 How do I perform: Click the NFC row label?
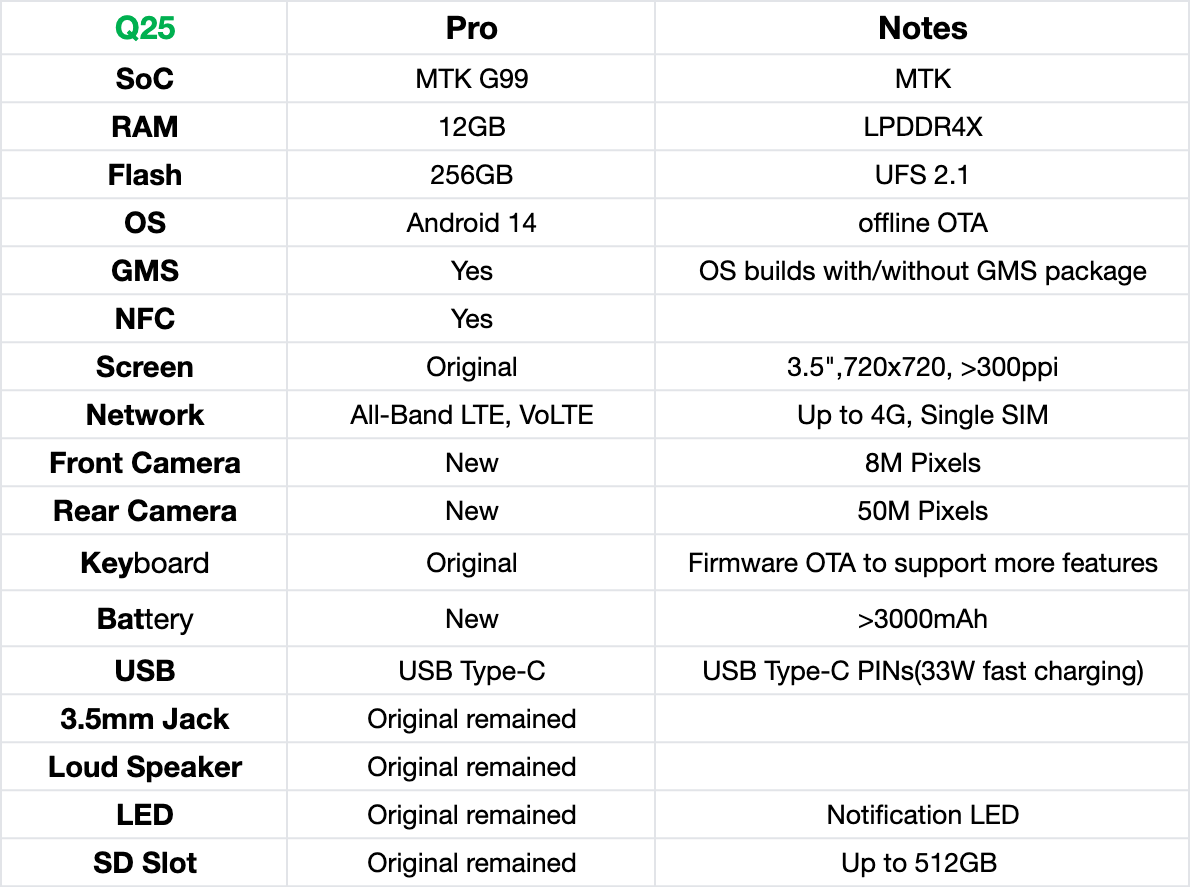click(x=145, y=319)
